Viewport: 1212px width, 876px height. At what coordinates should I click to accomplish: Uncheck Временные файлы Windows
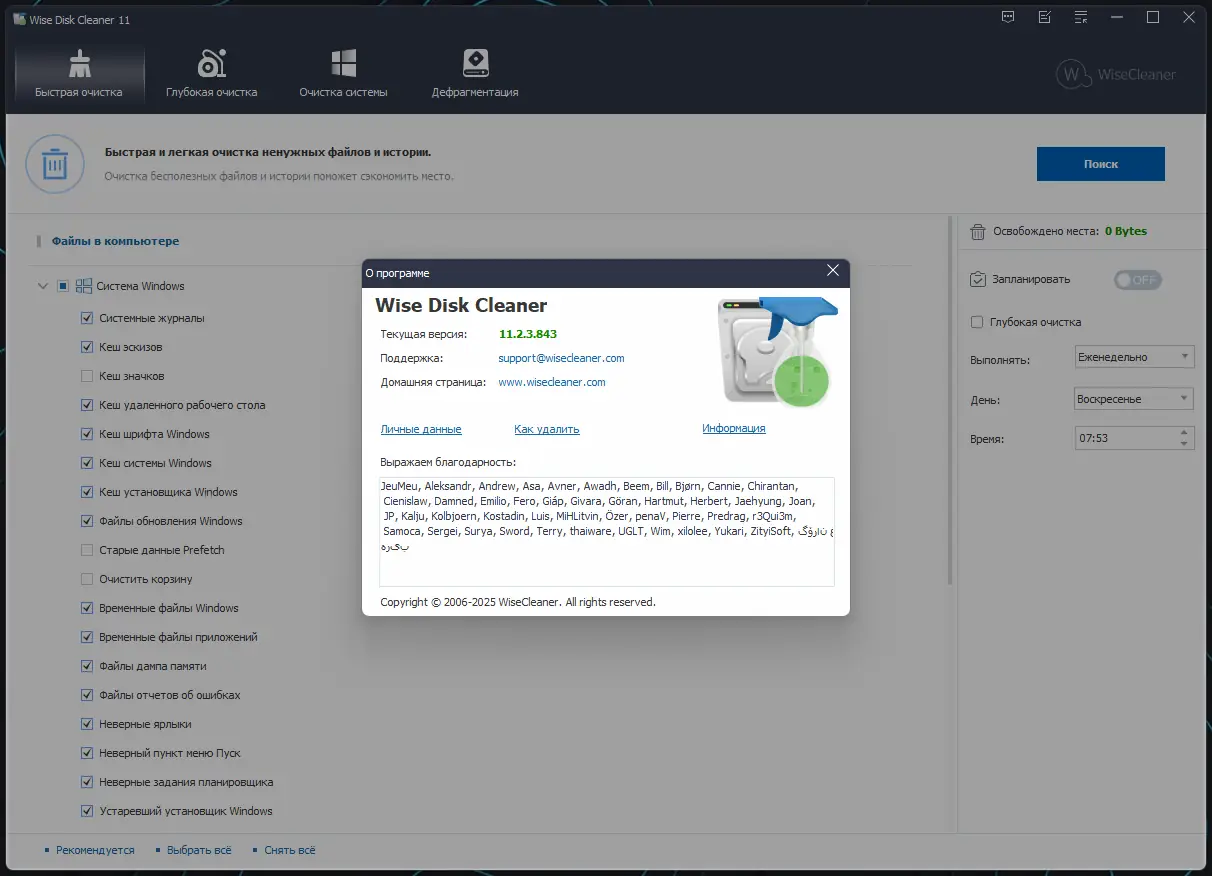click(x=87, y=608)
